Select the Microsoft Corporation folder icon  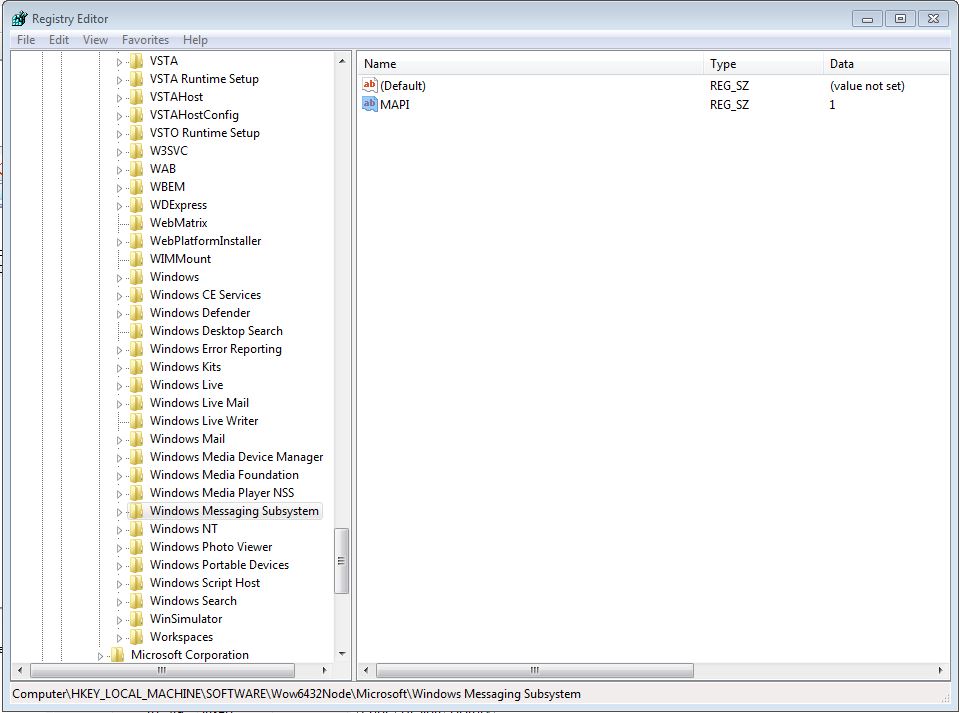pos(117,655)
